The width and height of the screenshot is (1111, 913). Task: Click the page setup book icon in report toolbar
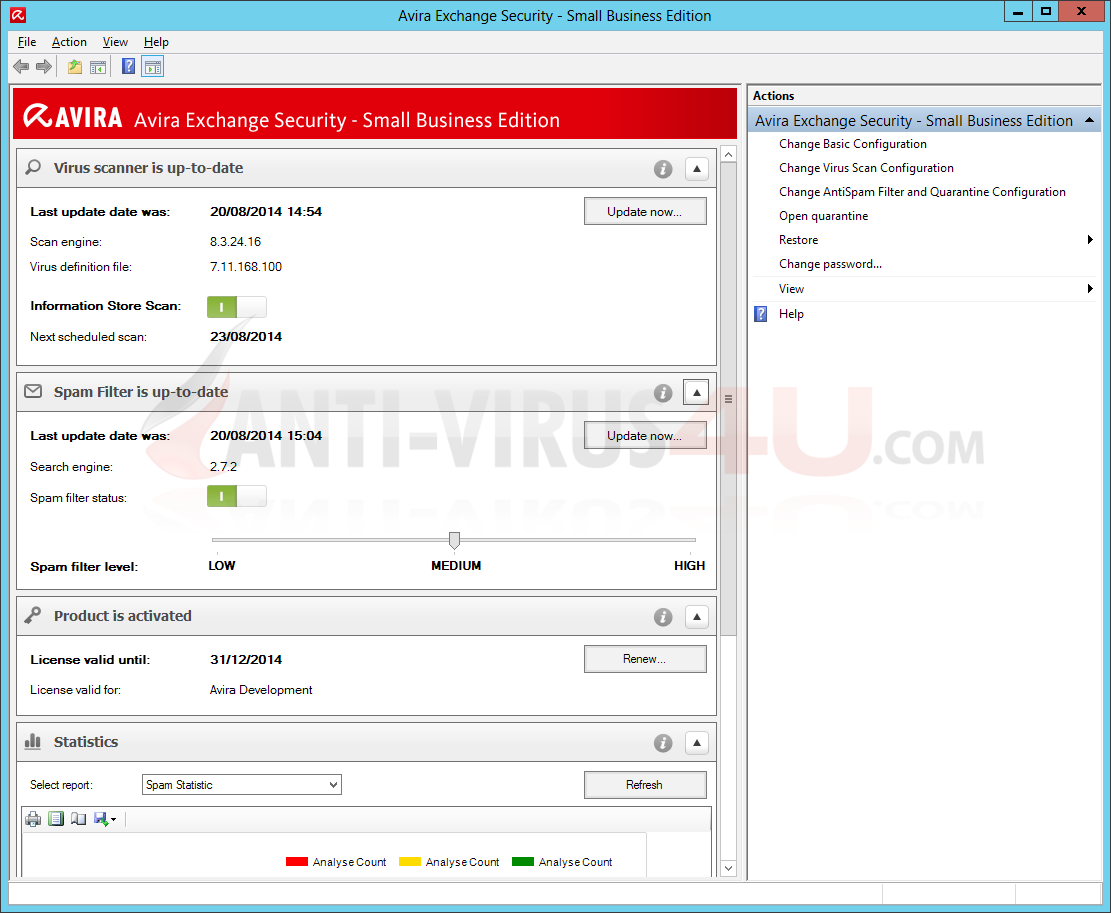coord(78,819)
